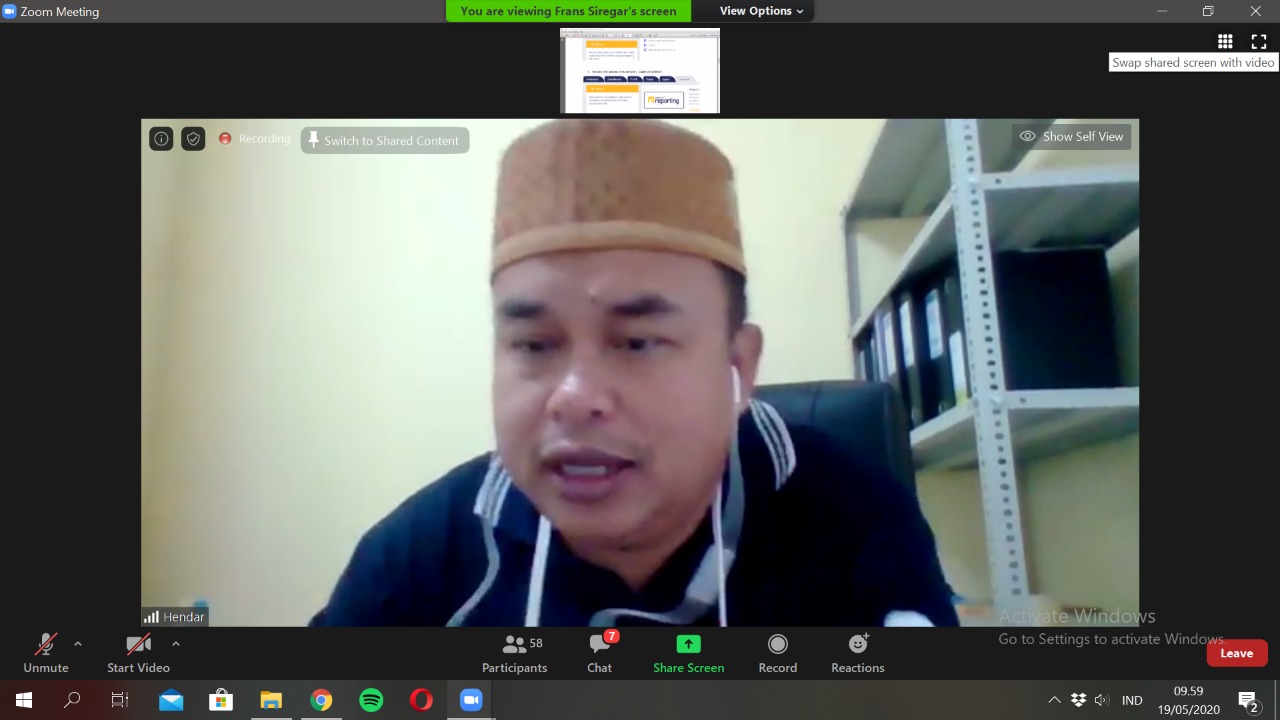Click the shared screen thumbnail

point(640,70)
